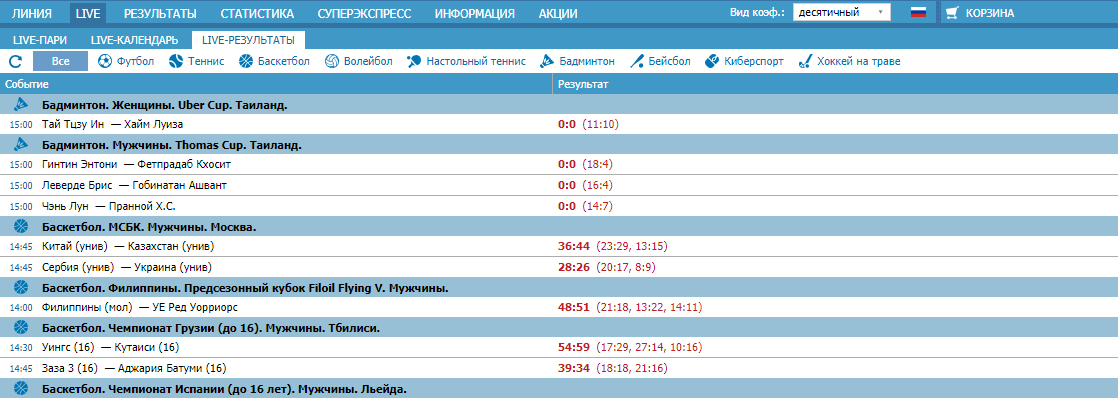Click the 36:44 score result

[574, 246]
